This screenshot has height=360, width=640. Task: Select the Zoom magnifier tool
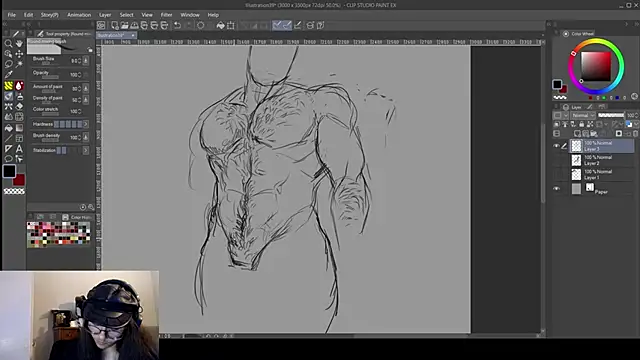8,43
